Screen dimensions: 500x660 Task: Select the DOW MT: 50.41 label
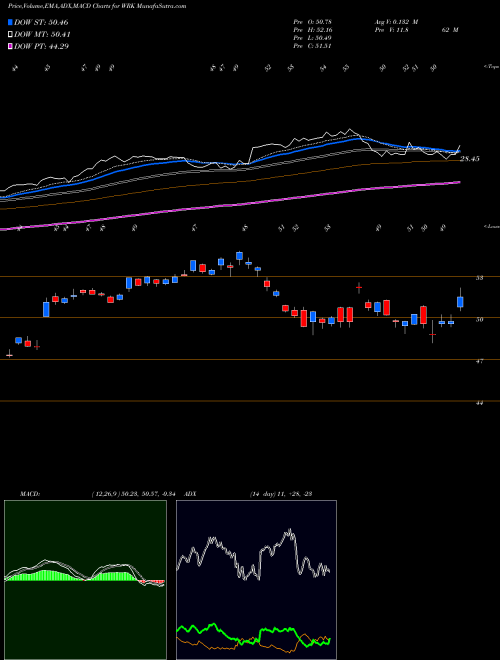coord(42,35)
